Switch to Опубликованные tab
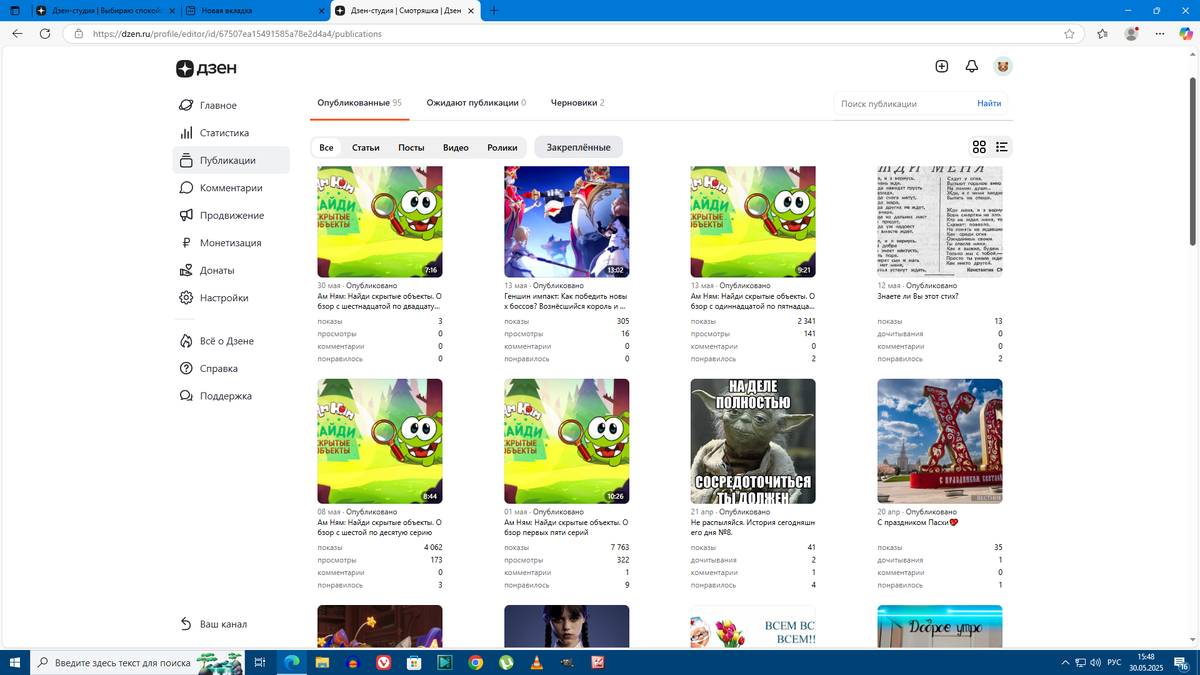Viewport: 1200px width, 675px height. tap(359, 103)
